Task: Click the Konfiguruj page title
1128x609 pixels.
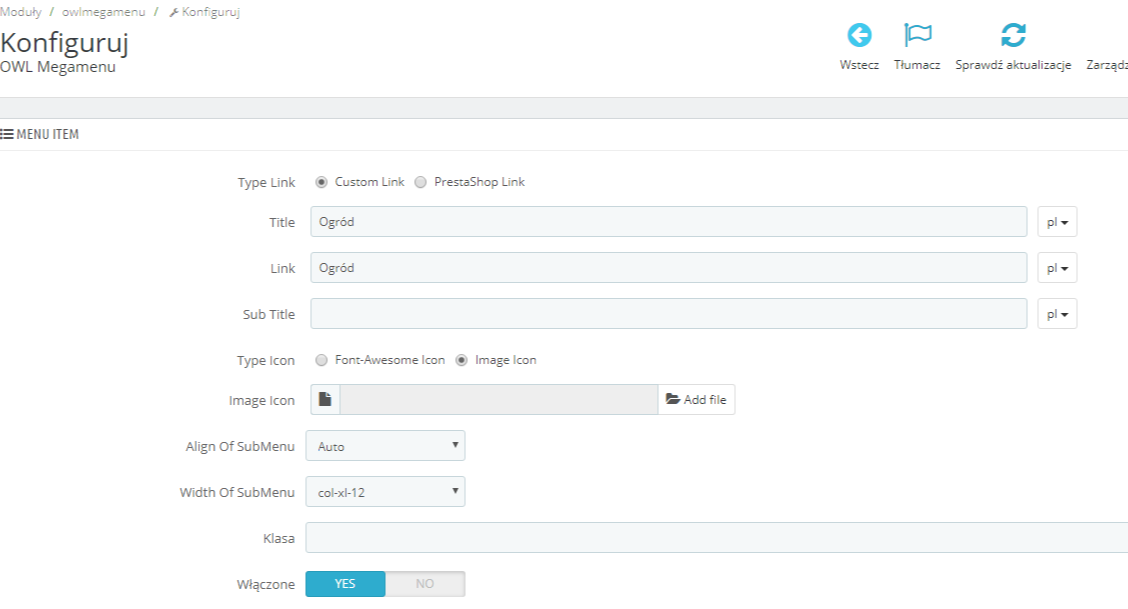Action: [64, 43]
